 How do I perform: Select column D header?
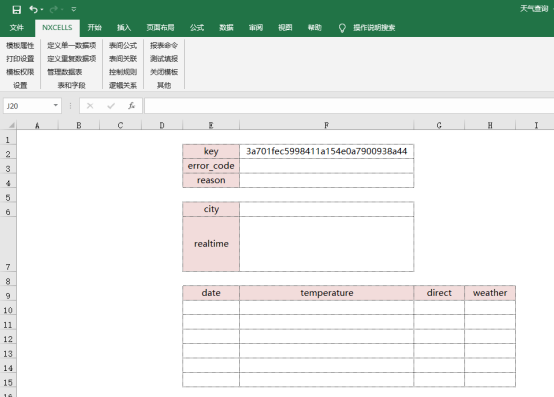point(162,125)
